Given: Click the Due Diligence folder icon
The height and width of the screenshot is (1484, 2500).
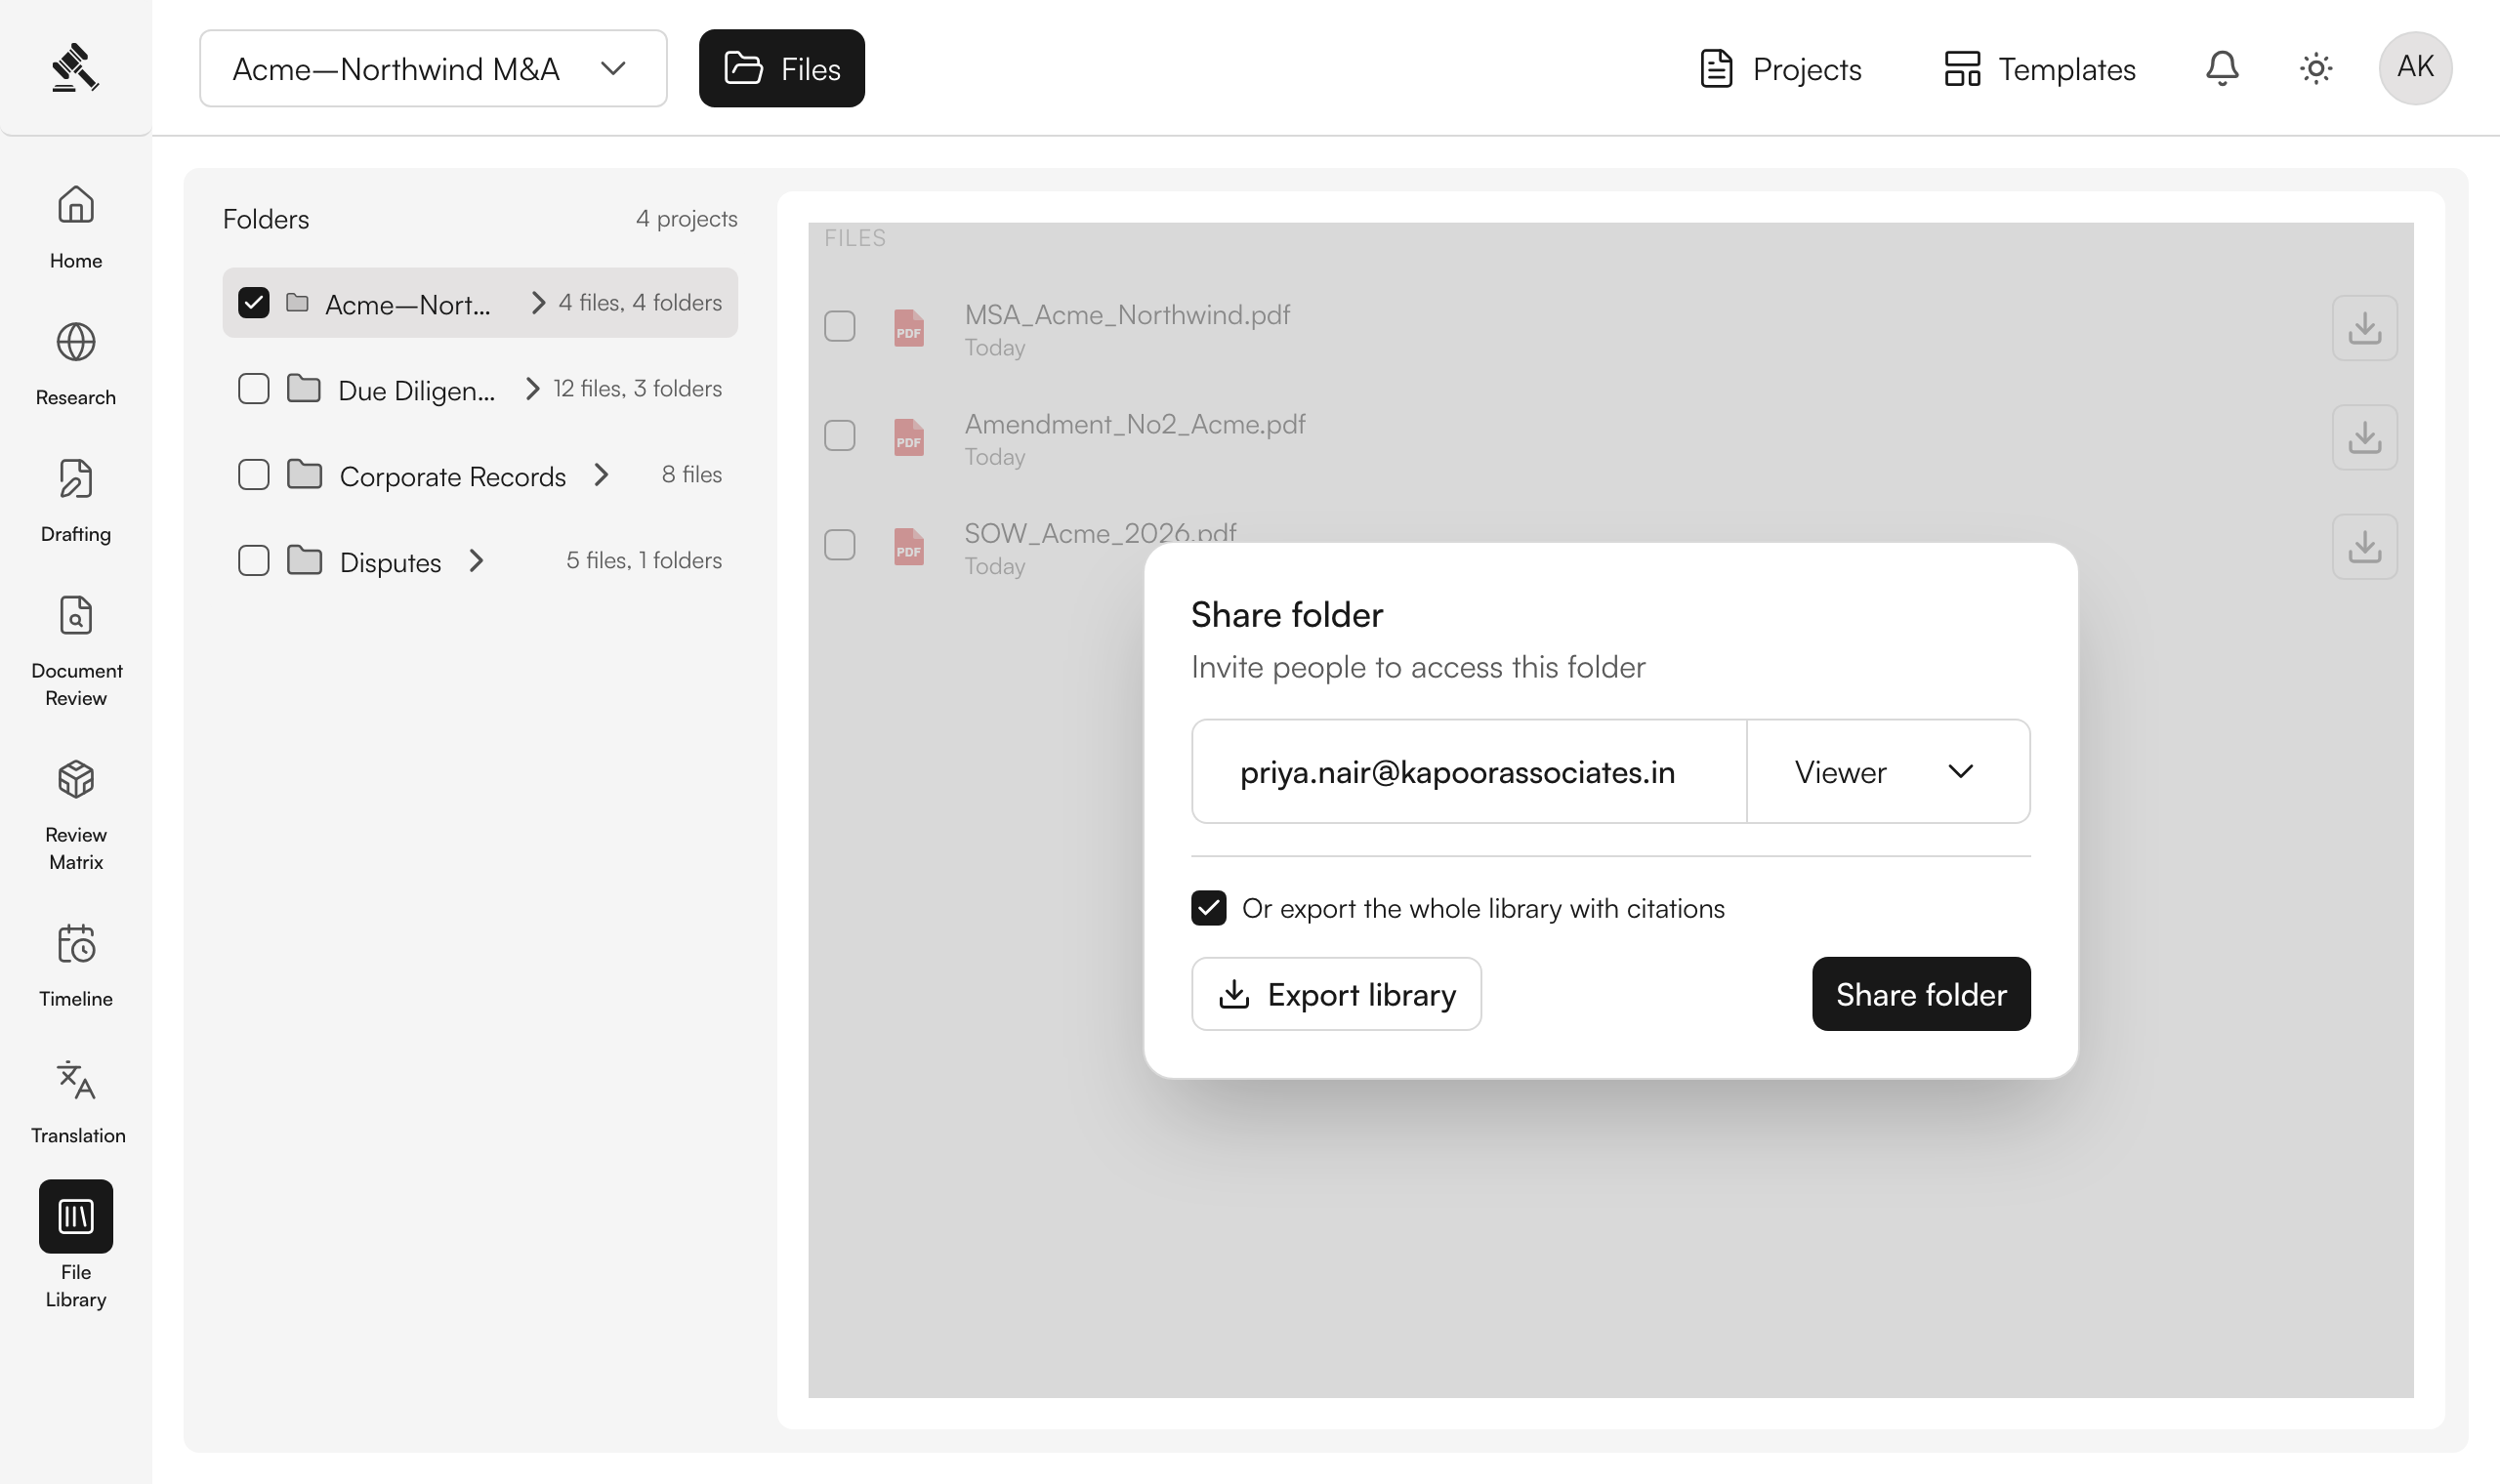Looking at the screenshot, I should [x=304, y=388].
